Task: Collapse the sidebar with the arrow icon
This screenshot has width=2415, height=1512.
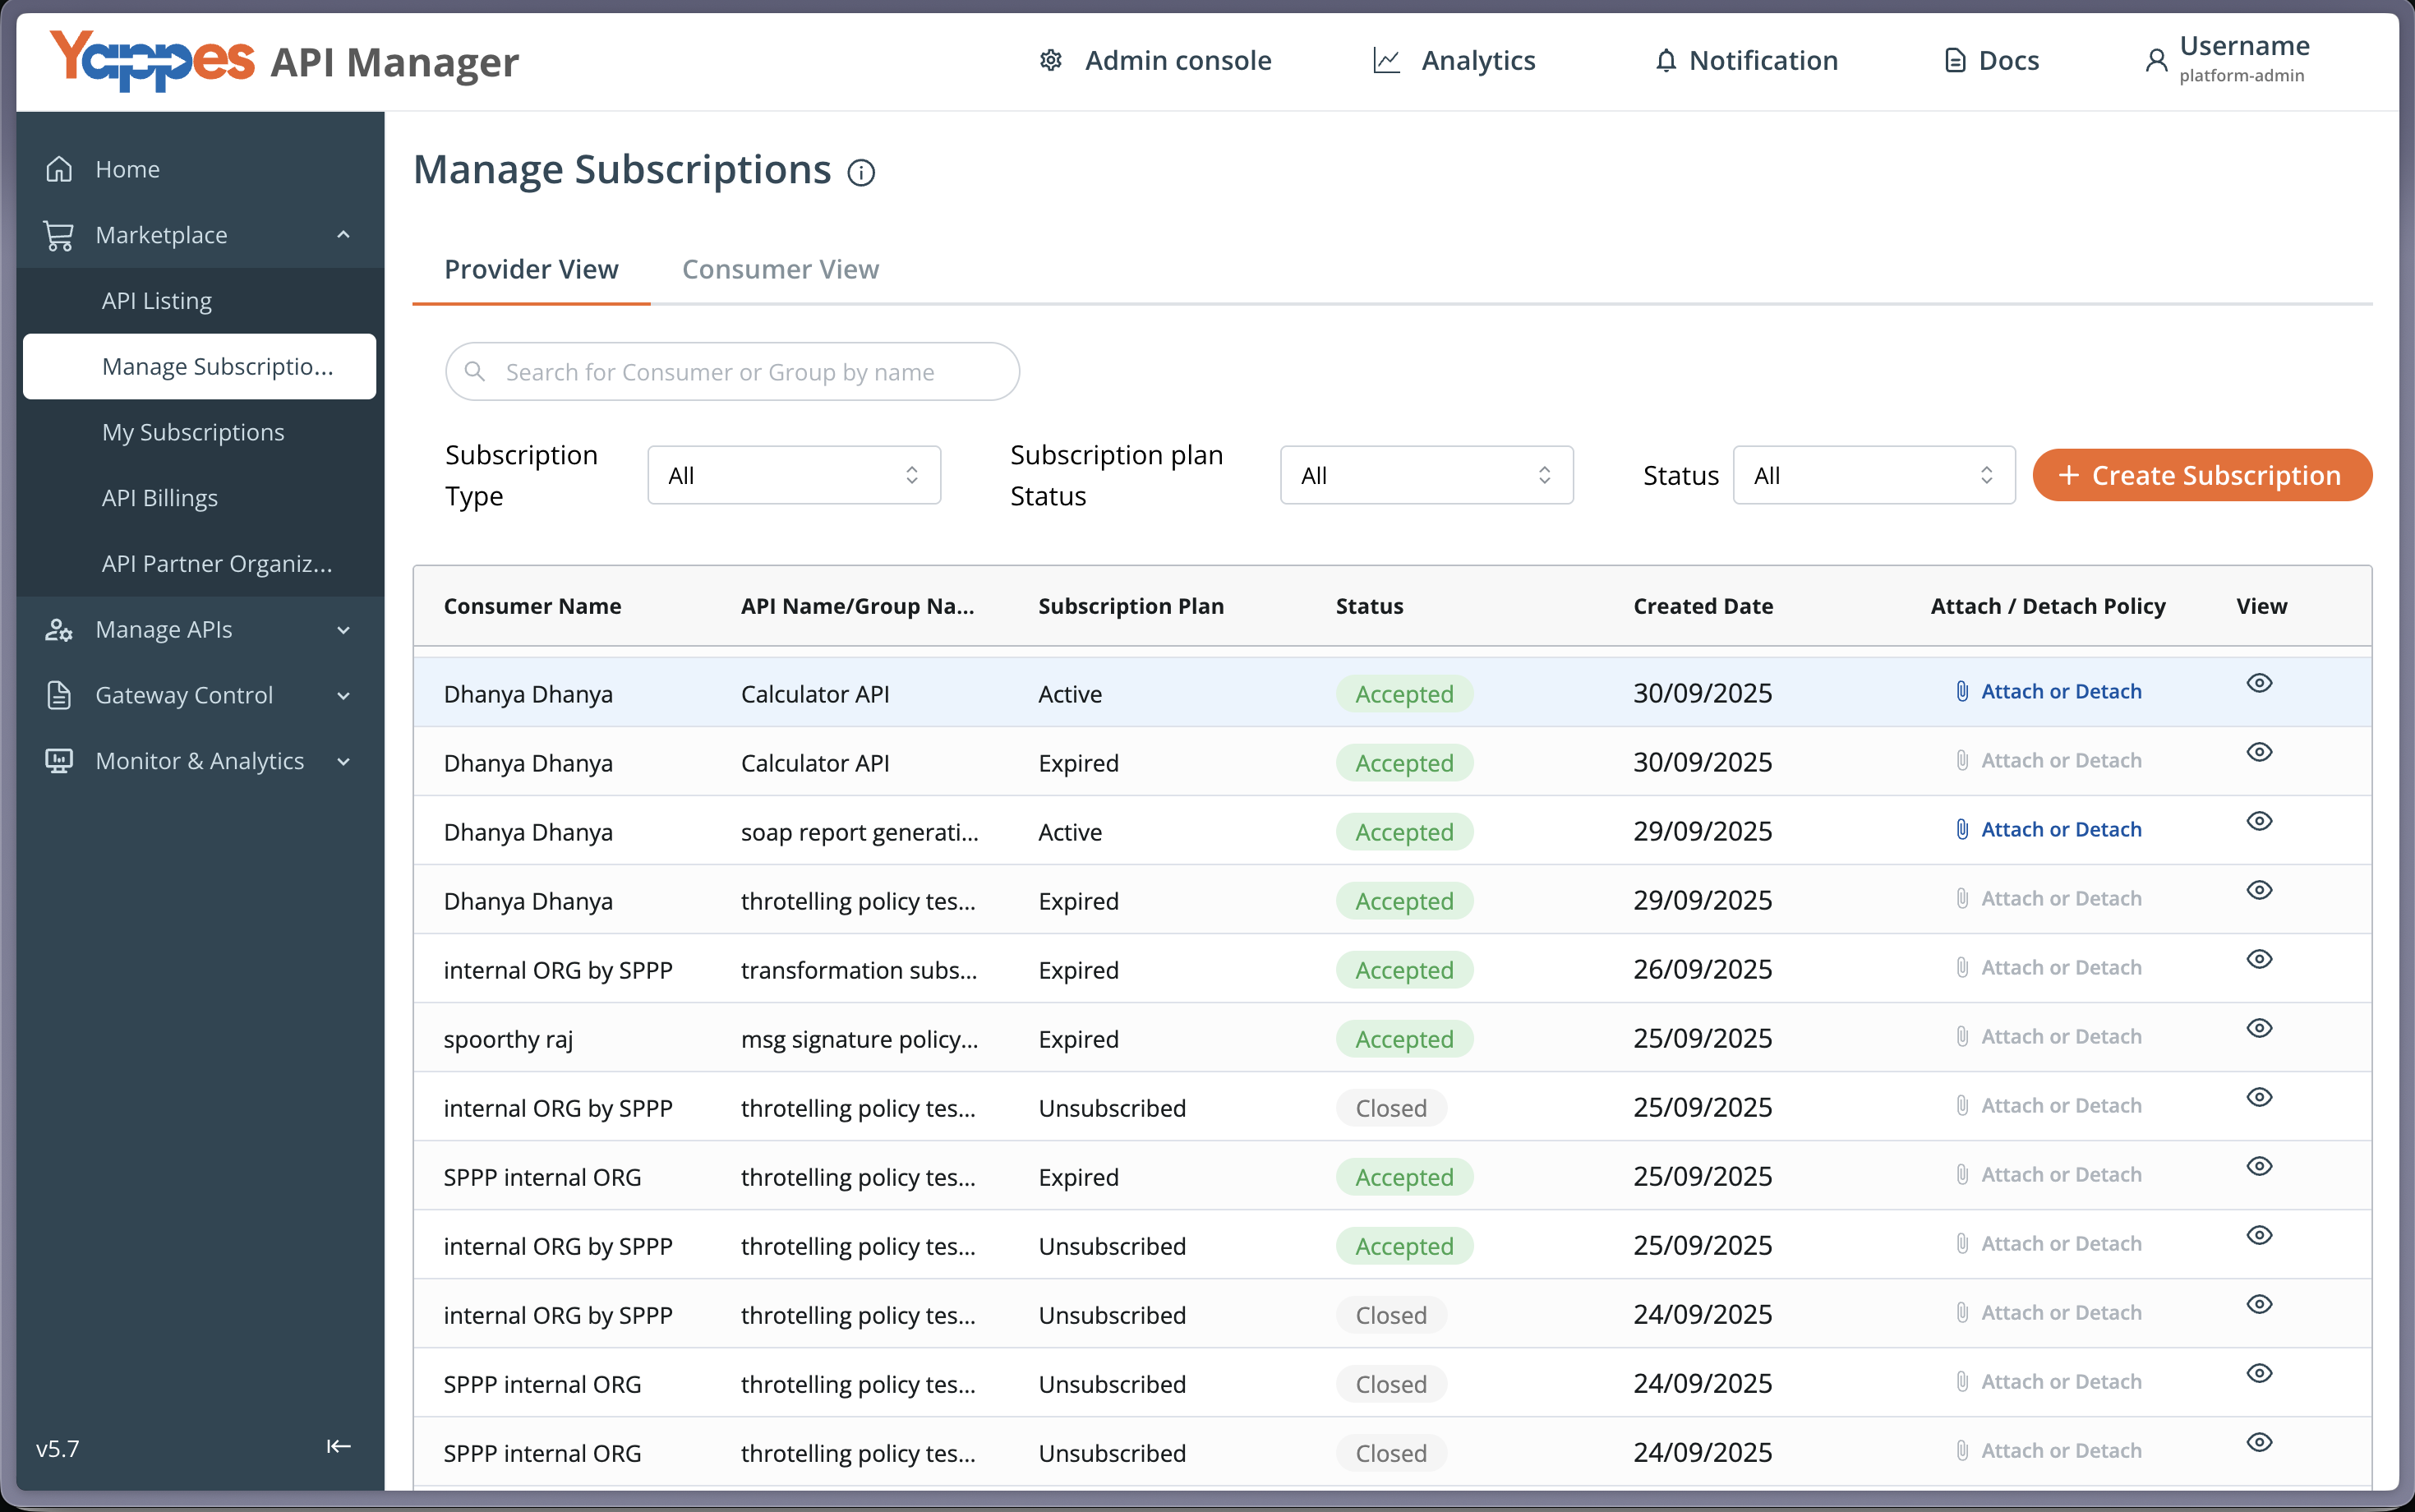Action: (339, 1446)
